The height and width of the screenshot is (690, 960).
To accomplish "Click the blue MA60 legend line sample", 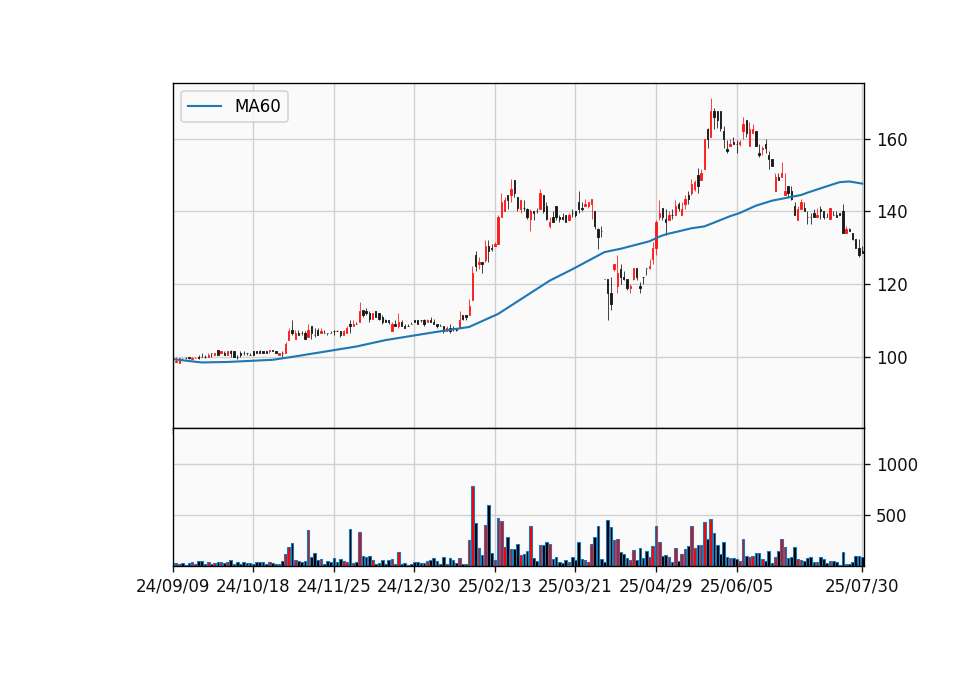I will 204,107.
